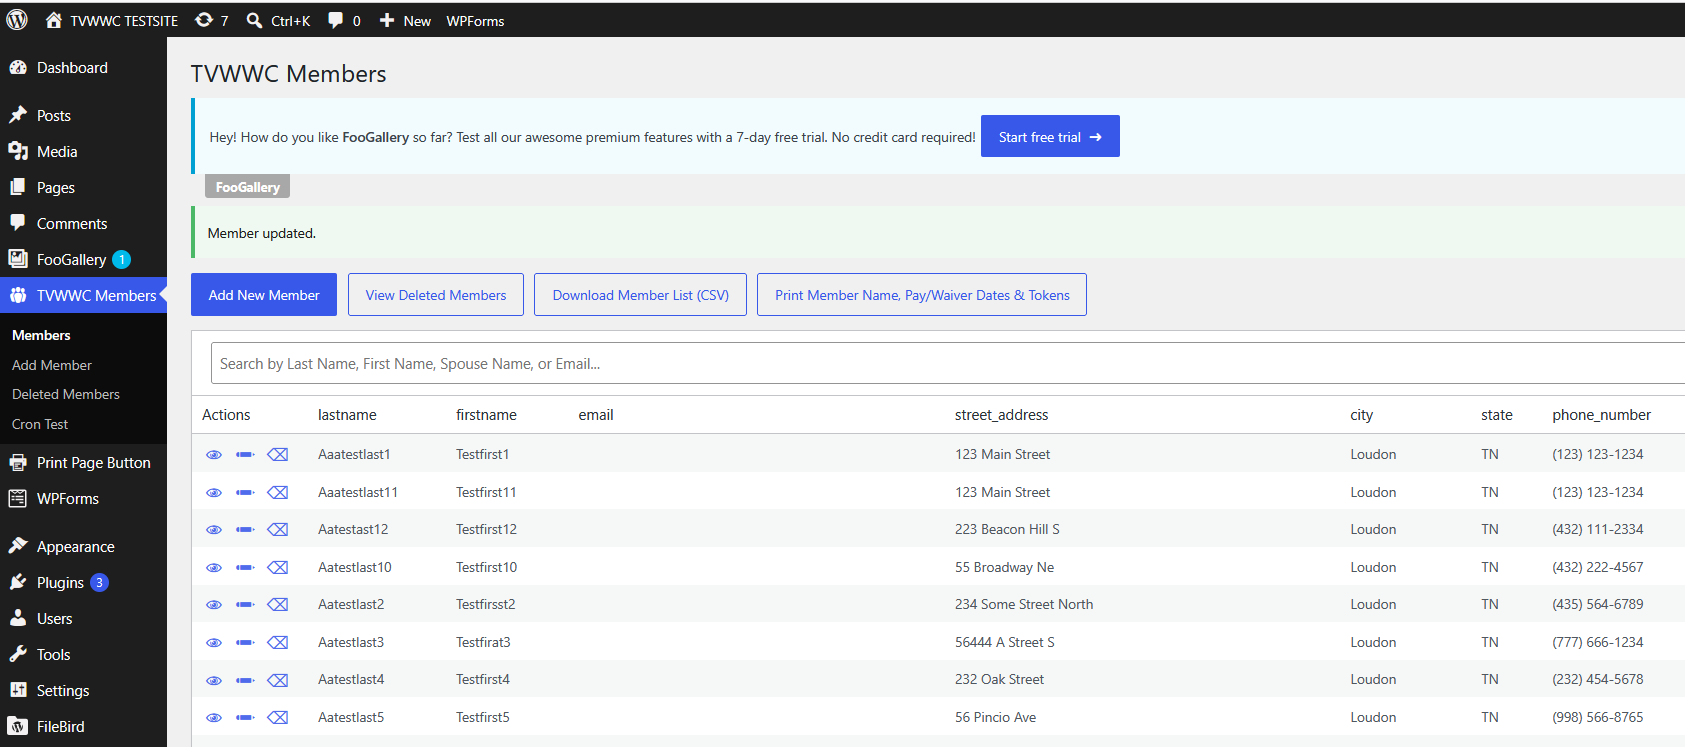Image resolution: width=1685 pixels, height=747 pixels.
Task: Delete member Aatestlast5 with the X icon
Action: coord(278,717)
